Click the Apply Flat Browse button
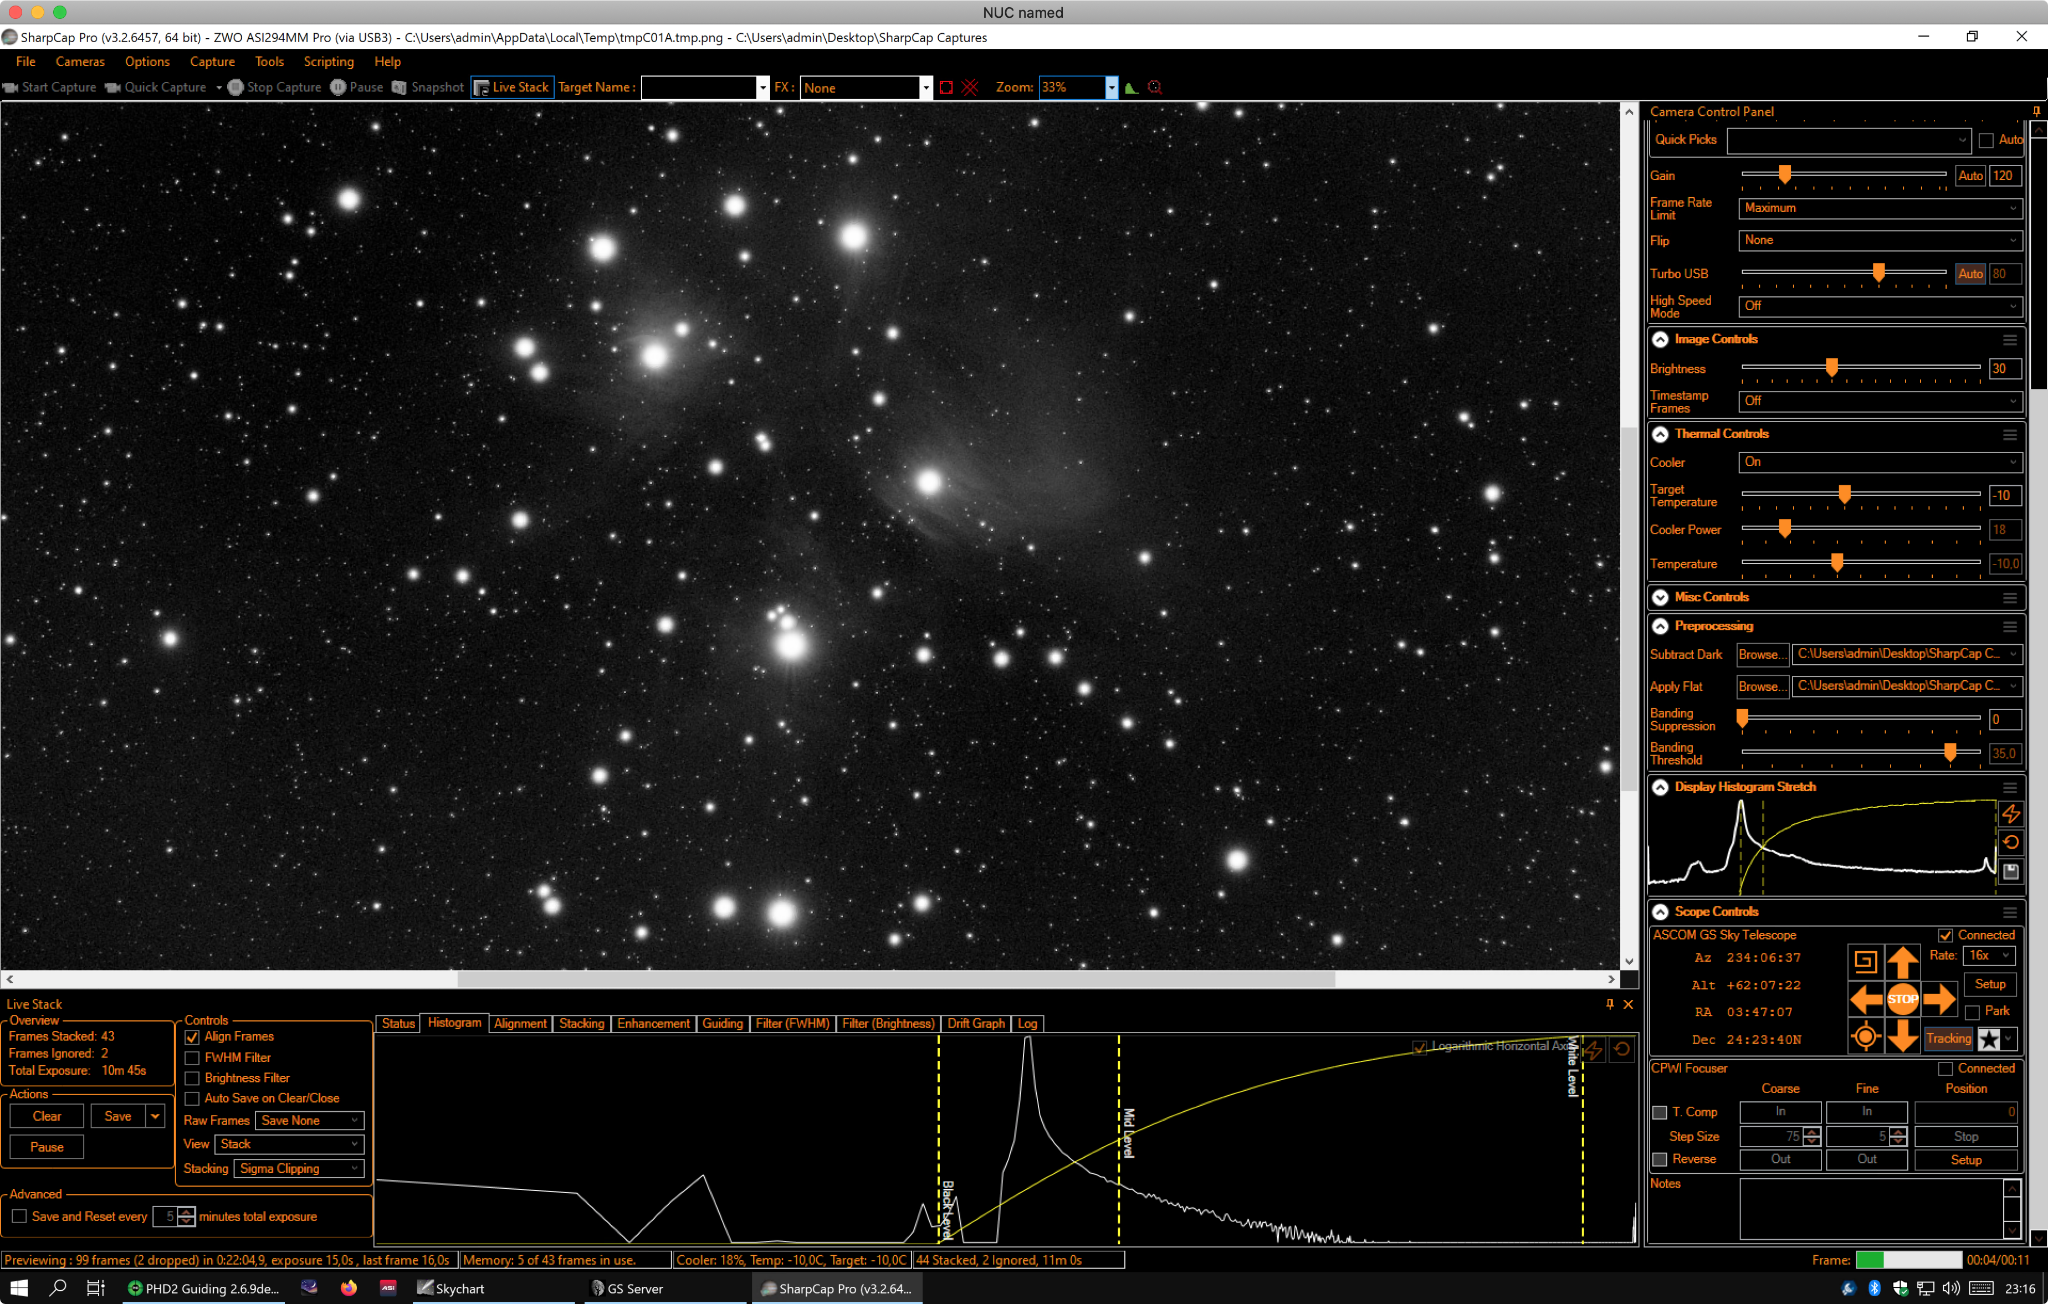 click(1762, 686)
